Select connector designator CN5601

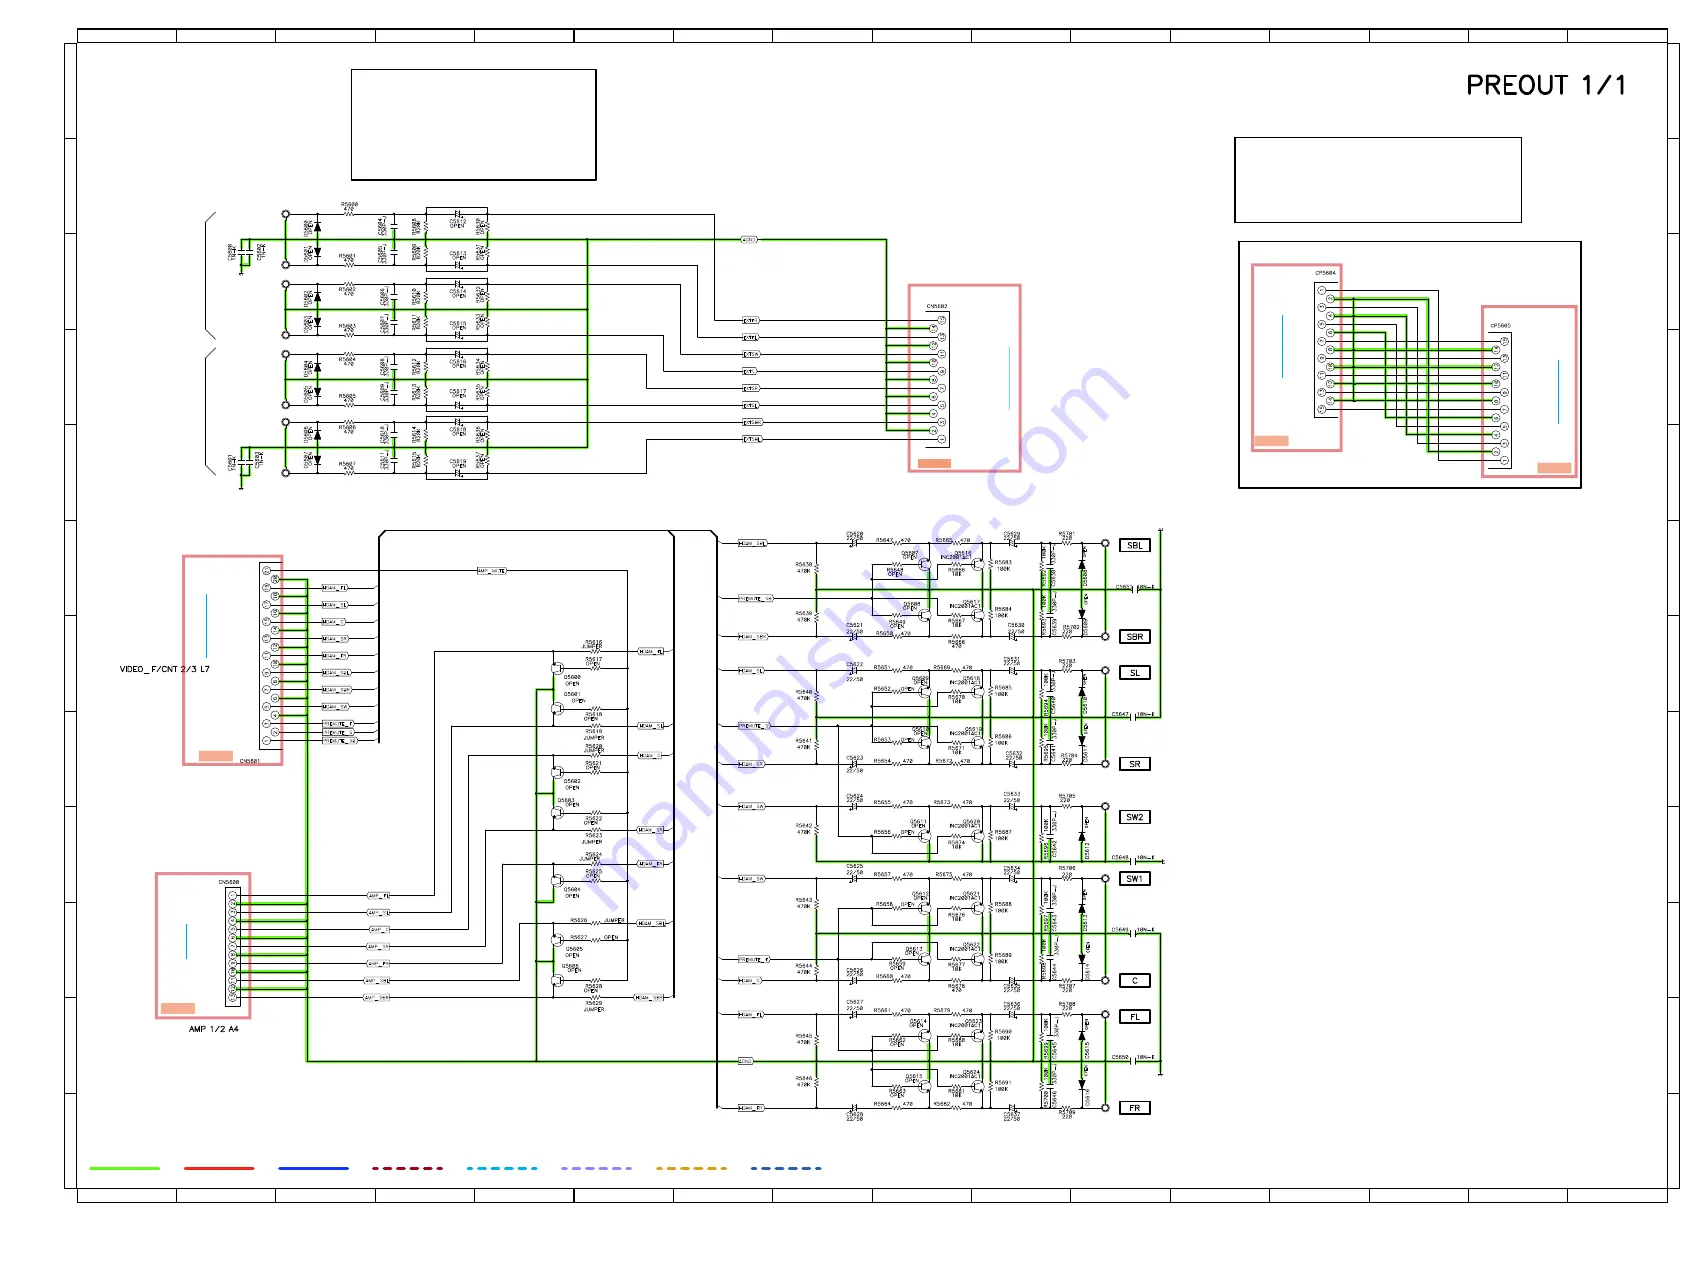(x=249, y=761)
